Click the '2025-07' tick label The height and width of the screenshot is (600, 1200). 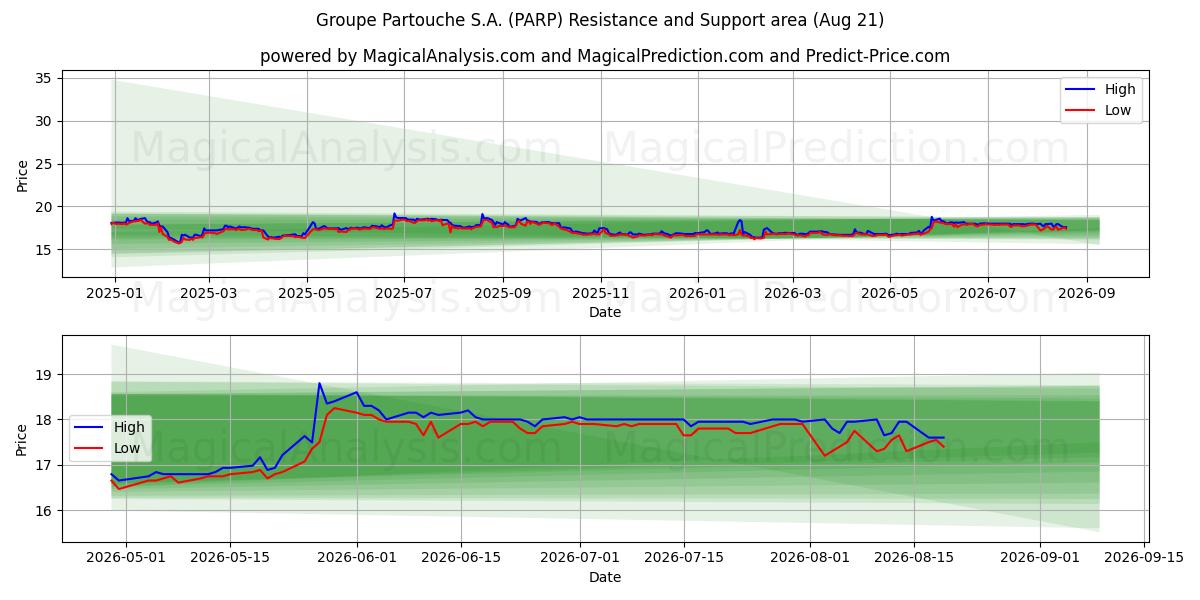pyautogui.click(x=404, y=293)
